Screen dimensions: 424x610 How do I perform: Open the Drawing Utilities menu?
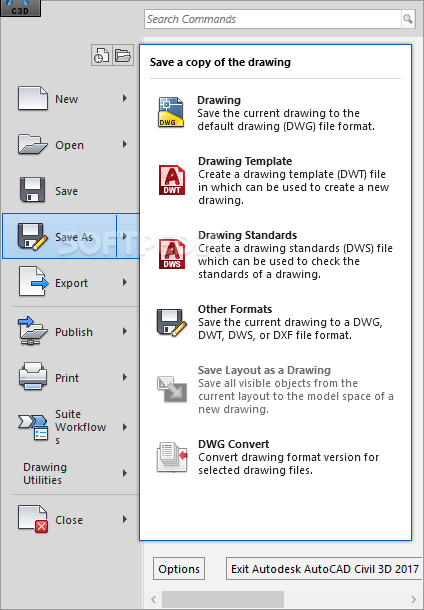[70, 473]
